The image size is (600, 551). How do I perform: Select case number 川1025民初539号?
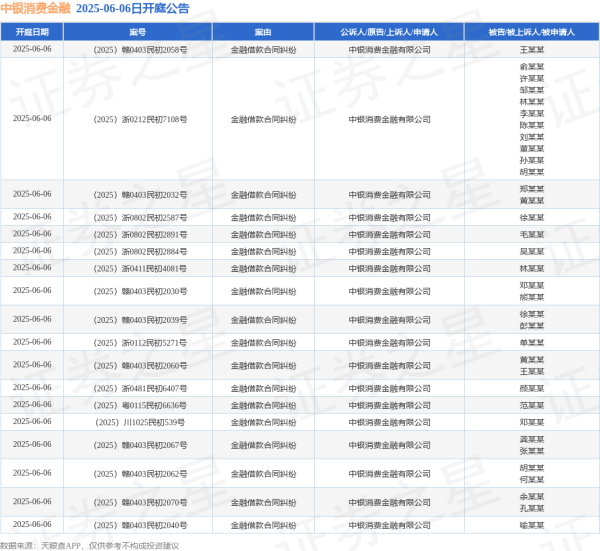click(140, 422)
